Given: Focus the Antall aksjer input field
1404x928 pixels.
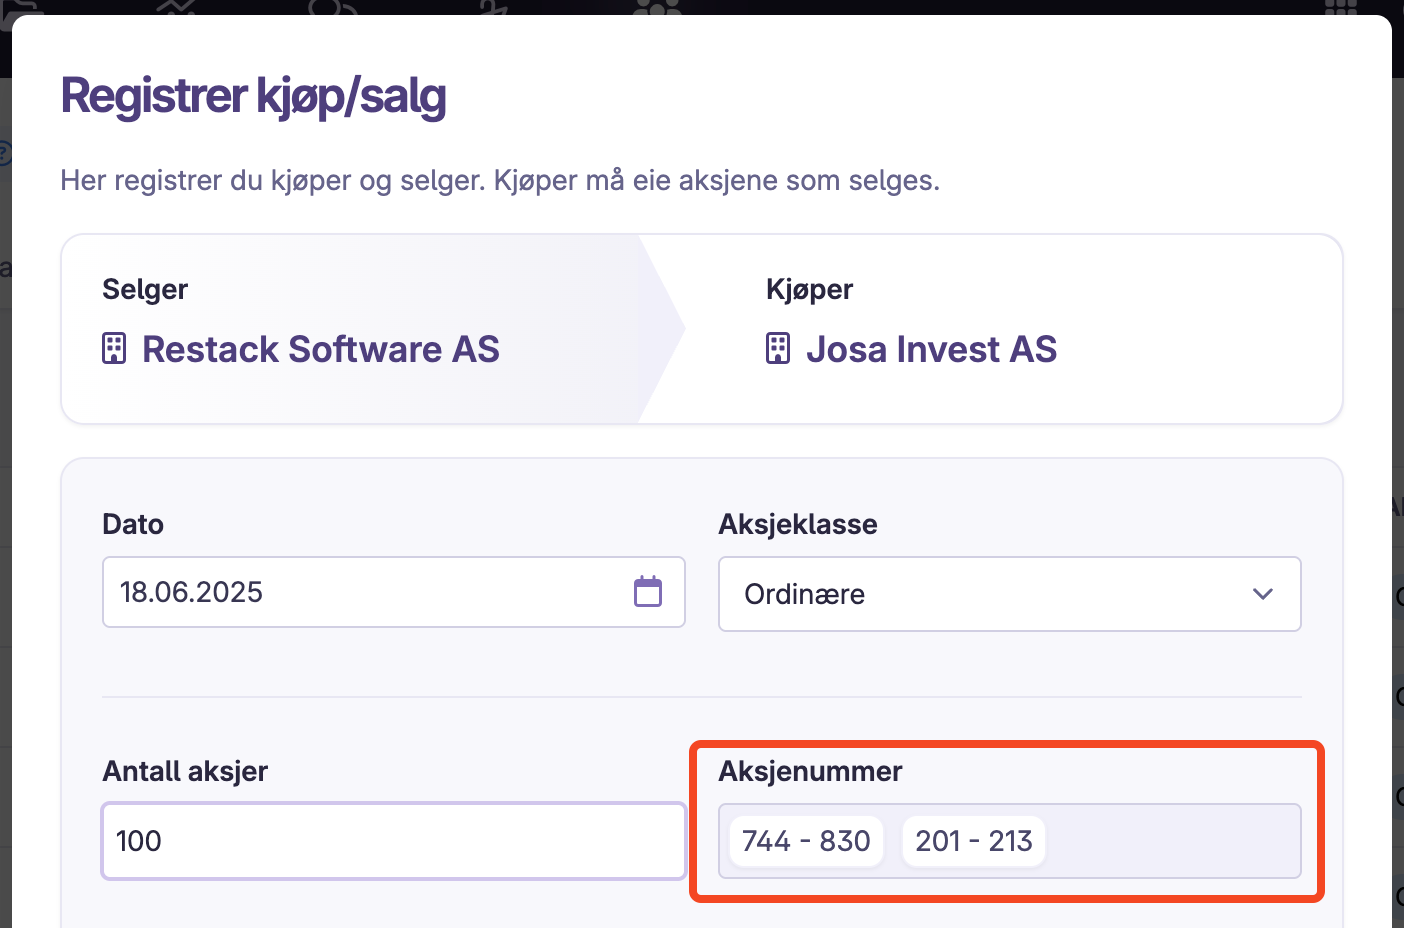Looking at the screenshot, I should click(394, 841).
